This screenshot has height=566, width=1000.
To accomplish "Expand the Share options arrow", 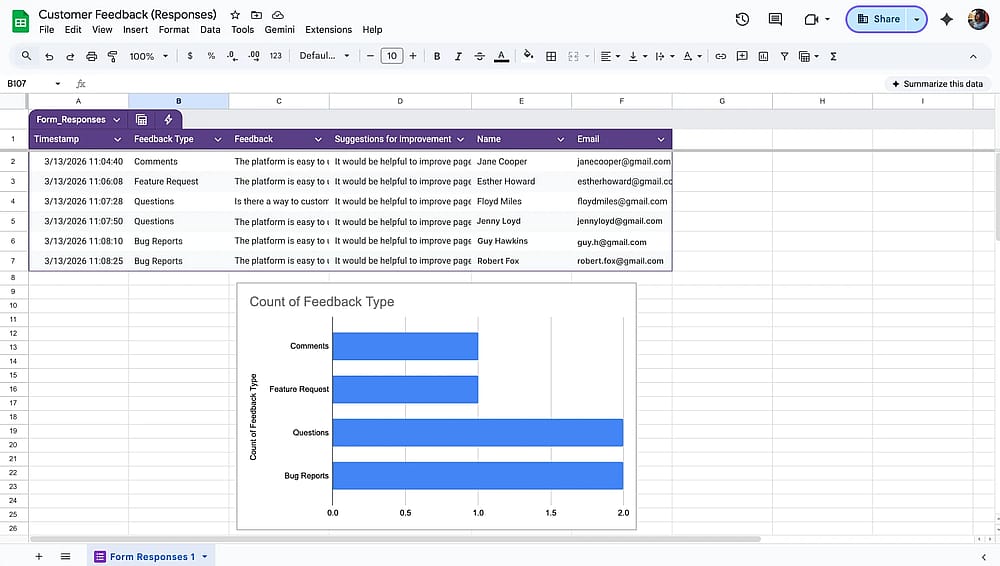I will point(916,19).
